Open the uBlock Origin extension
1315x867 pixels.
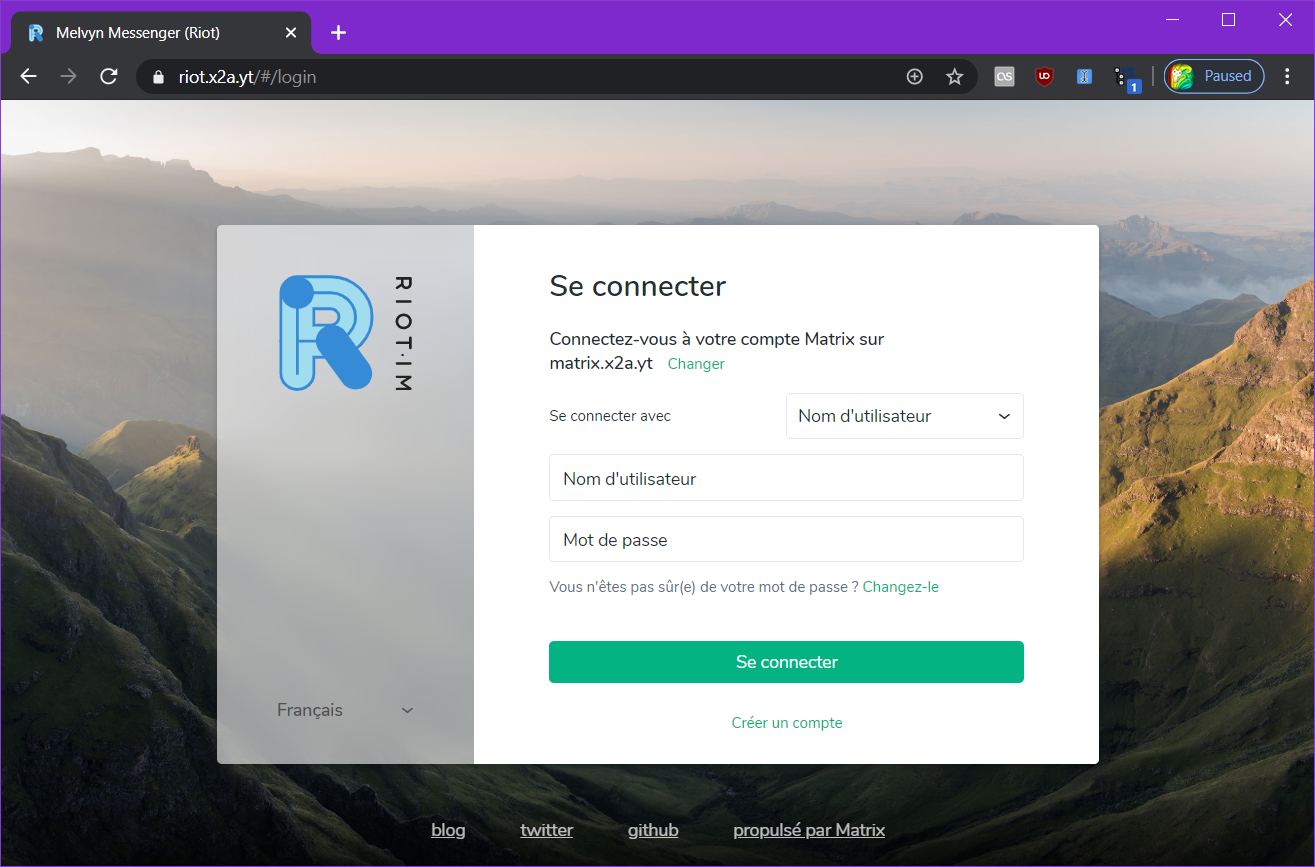[x=1044, y=77]
